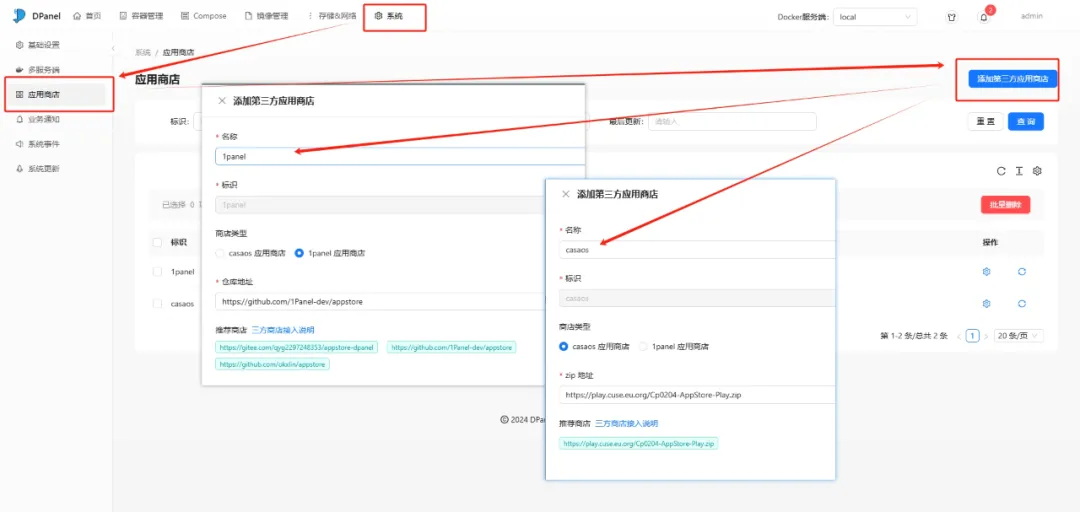Click the red 批量删除 button
The width and height of the screenshot is (1080, 512).
[1004, 204]
